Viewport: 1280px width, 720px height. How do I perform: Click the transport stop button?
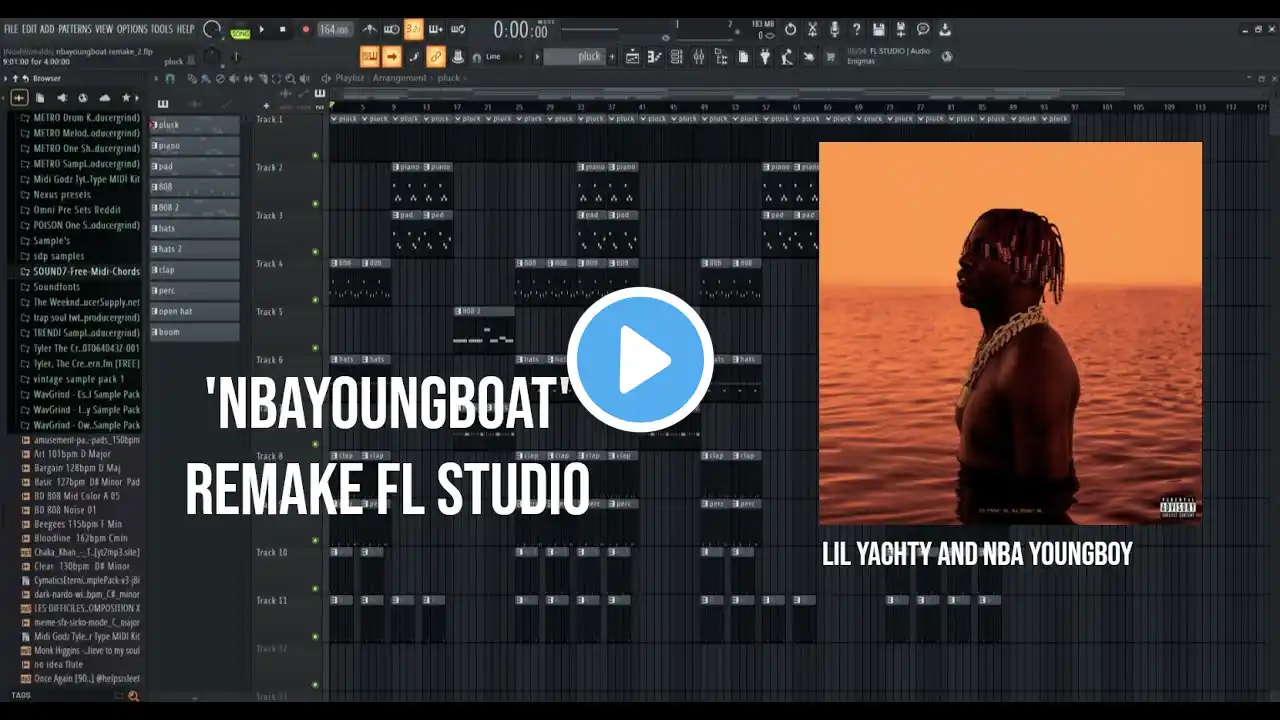(x=282, y=30)
